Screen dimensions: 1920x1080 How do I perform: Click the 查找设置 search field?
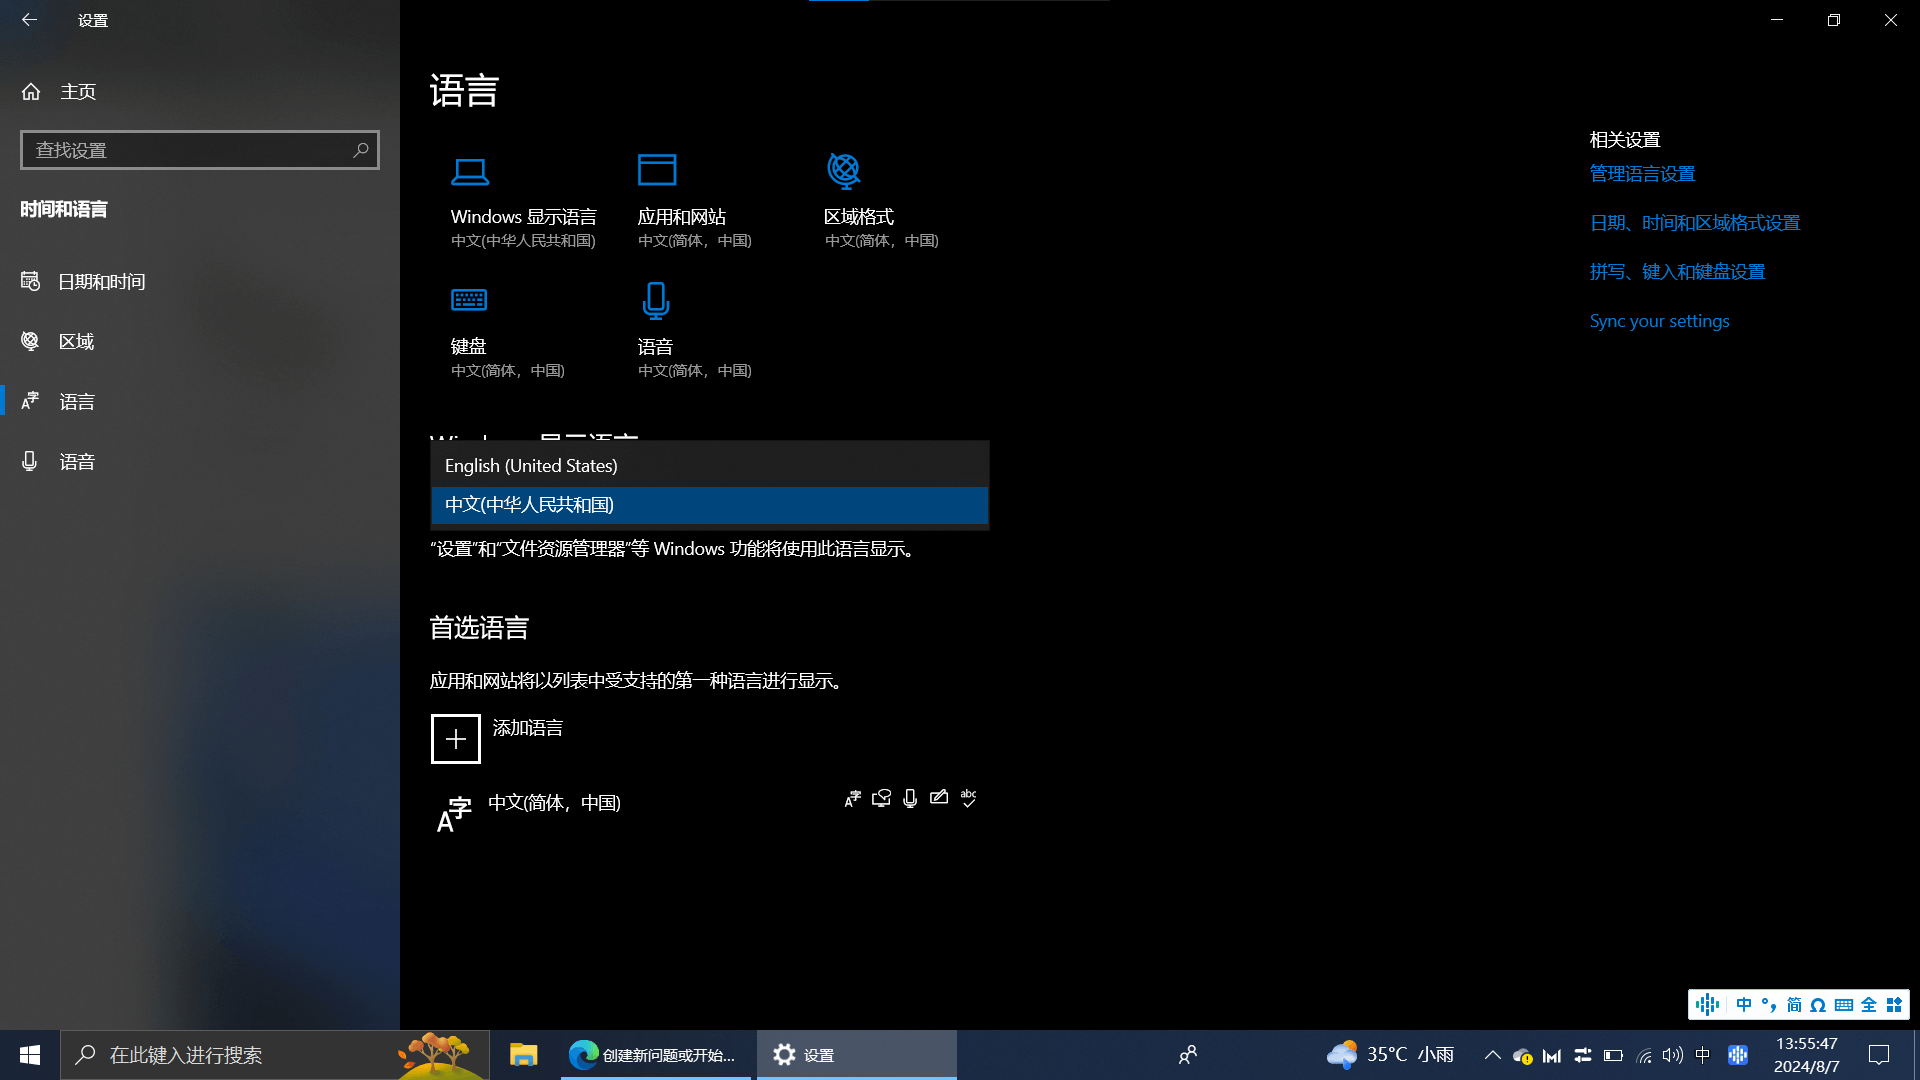click(x=199, y=149)
